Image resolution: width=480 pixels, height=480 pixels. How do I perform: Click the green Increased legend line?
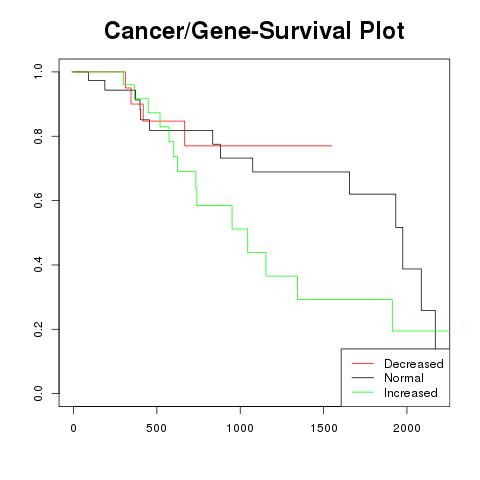tap(363, 392)
